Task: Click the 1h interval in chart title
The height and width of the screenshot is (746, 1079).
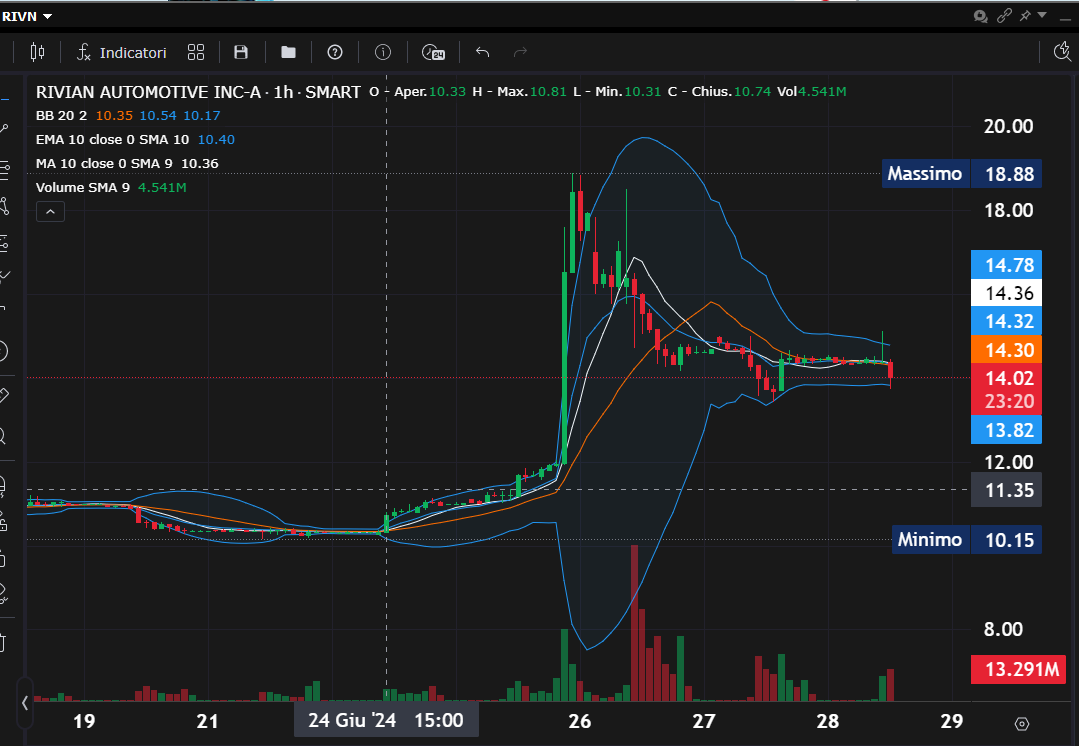Action: tap(282, 92)
